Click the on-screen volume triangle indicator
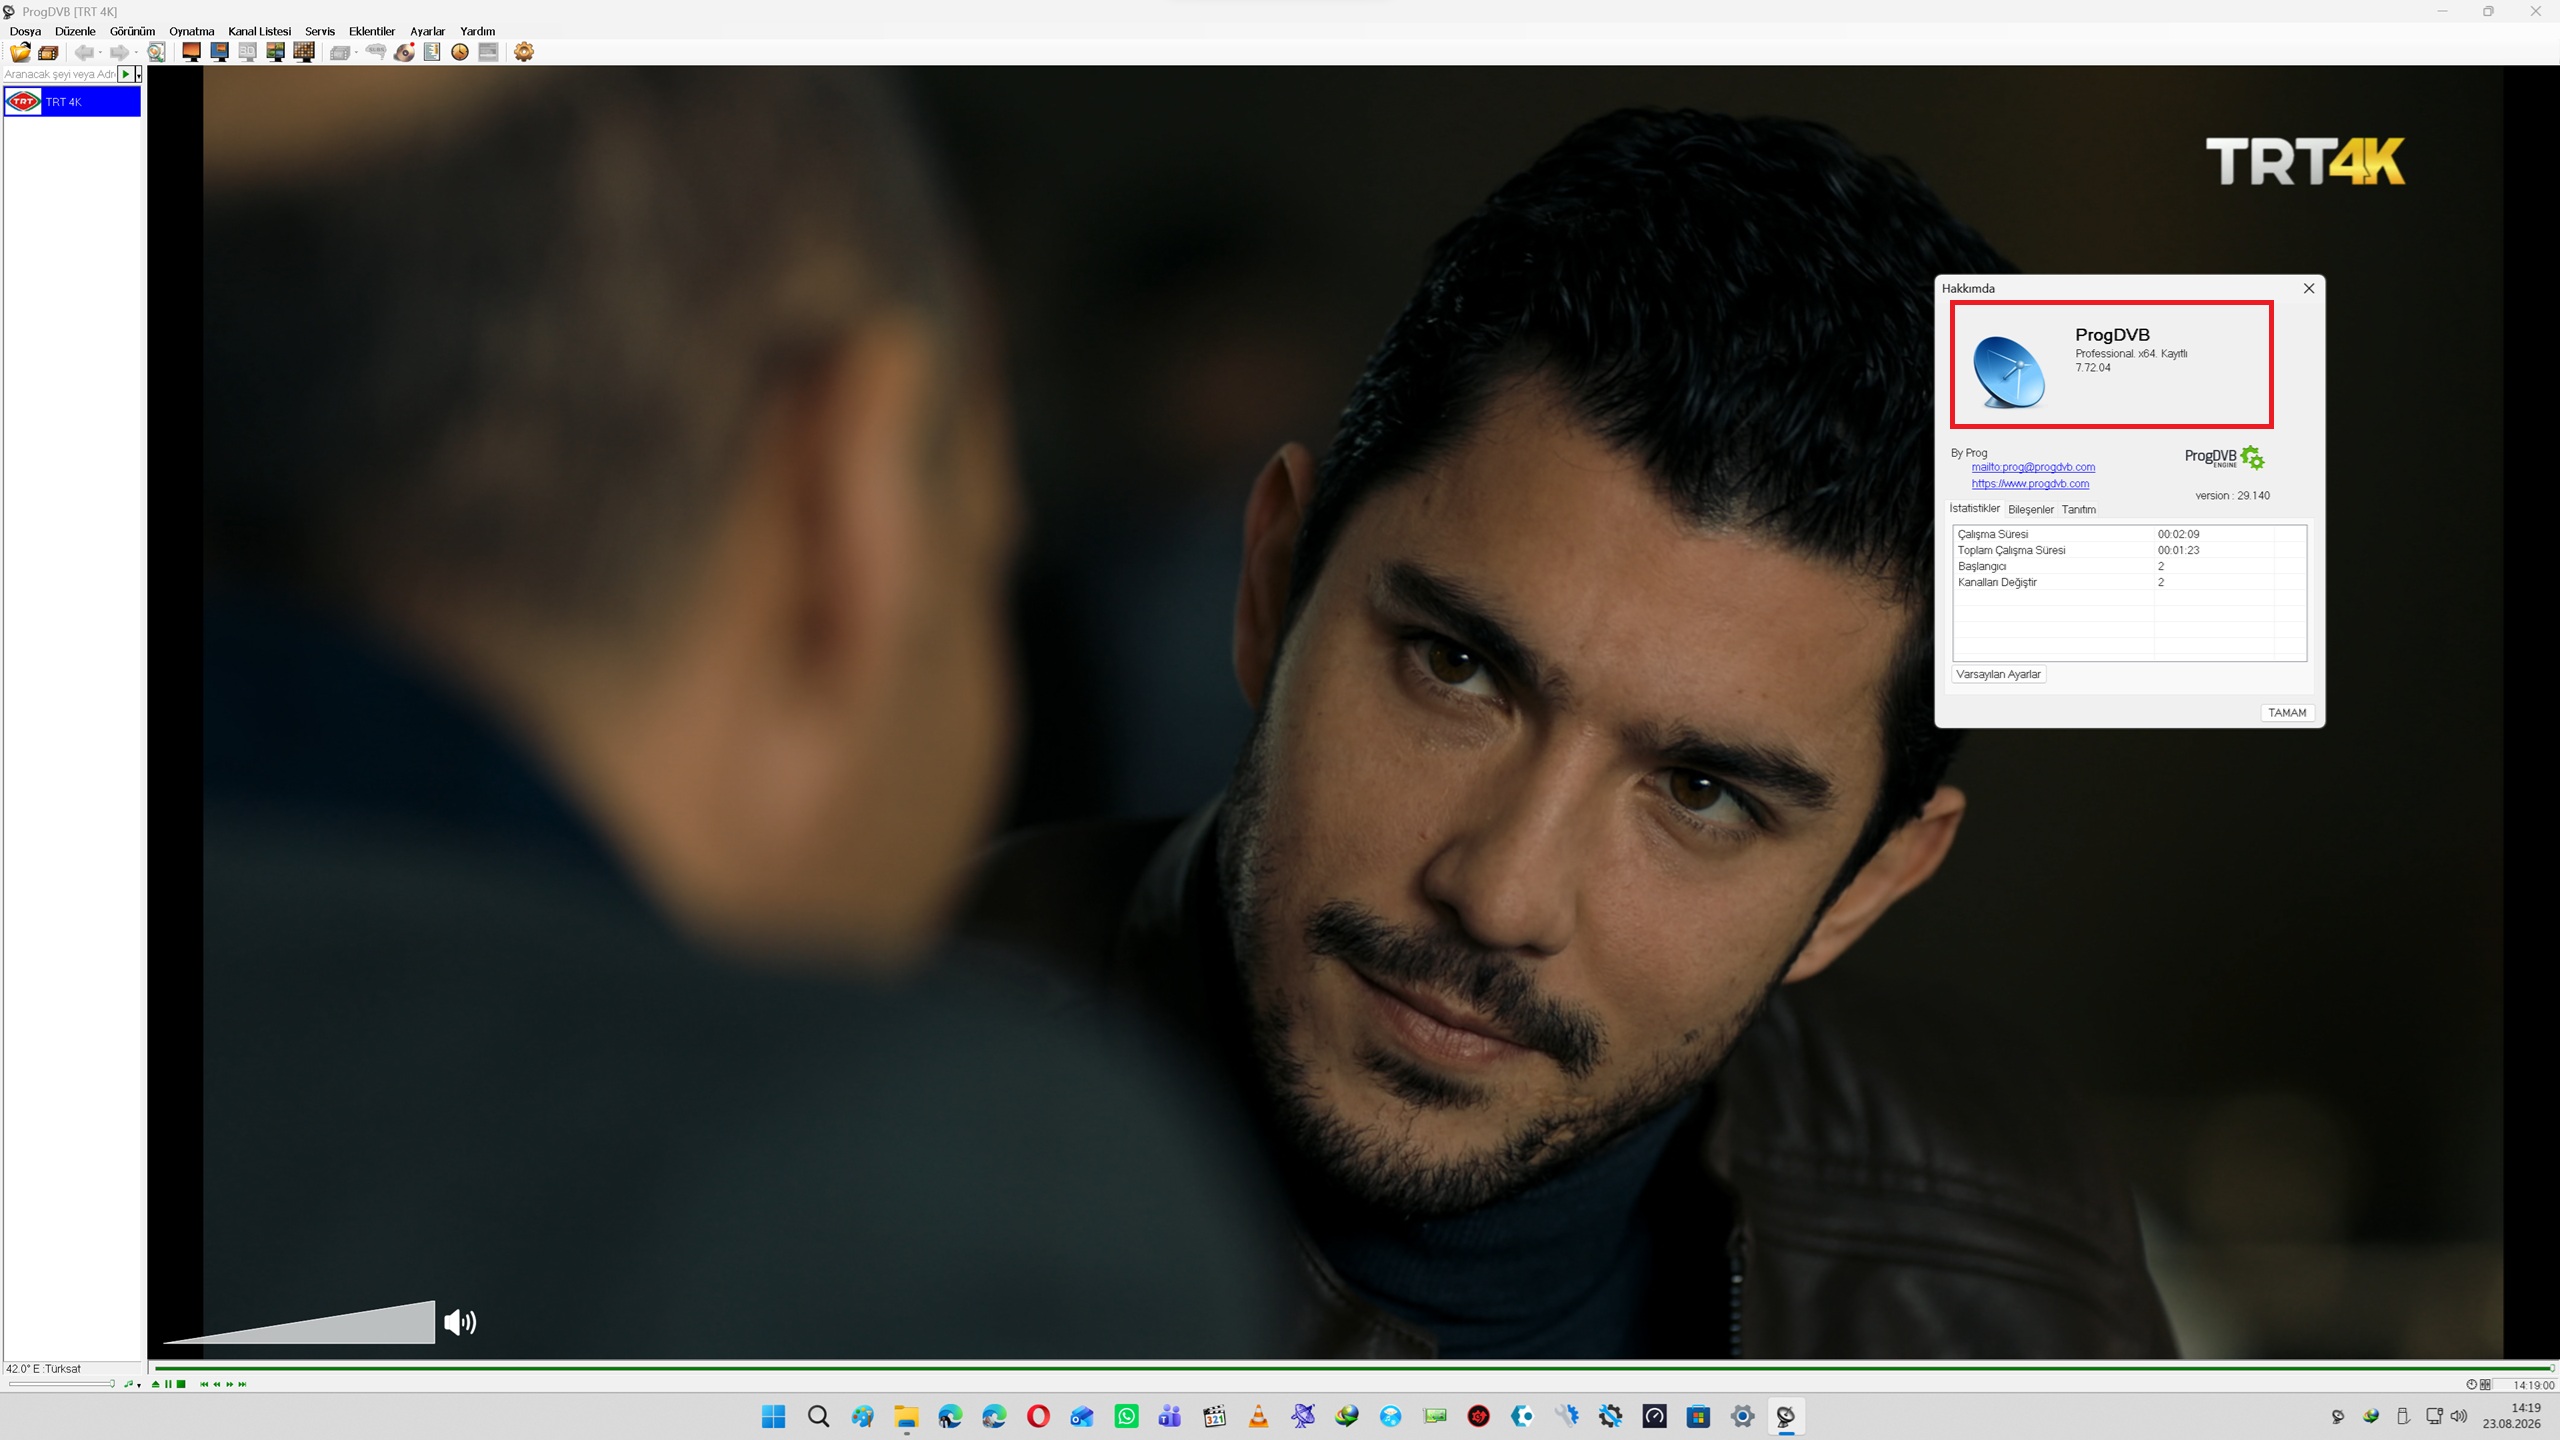Screen dimensions: 2560x1440 299,1322
